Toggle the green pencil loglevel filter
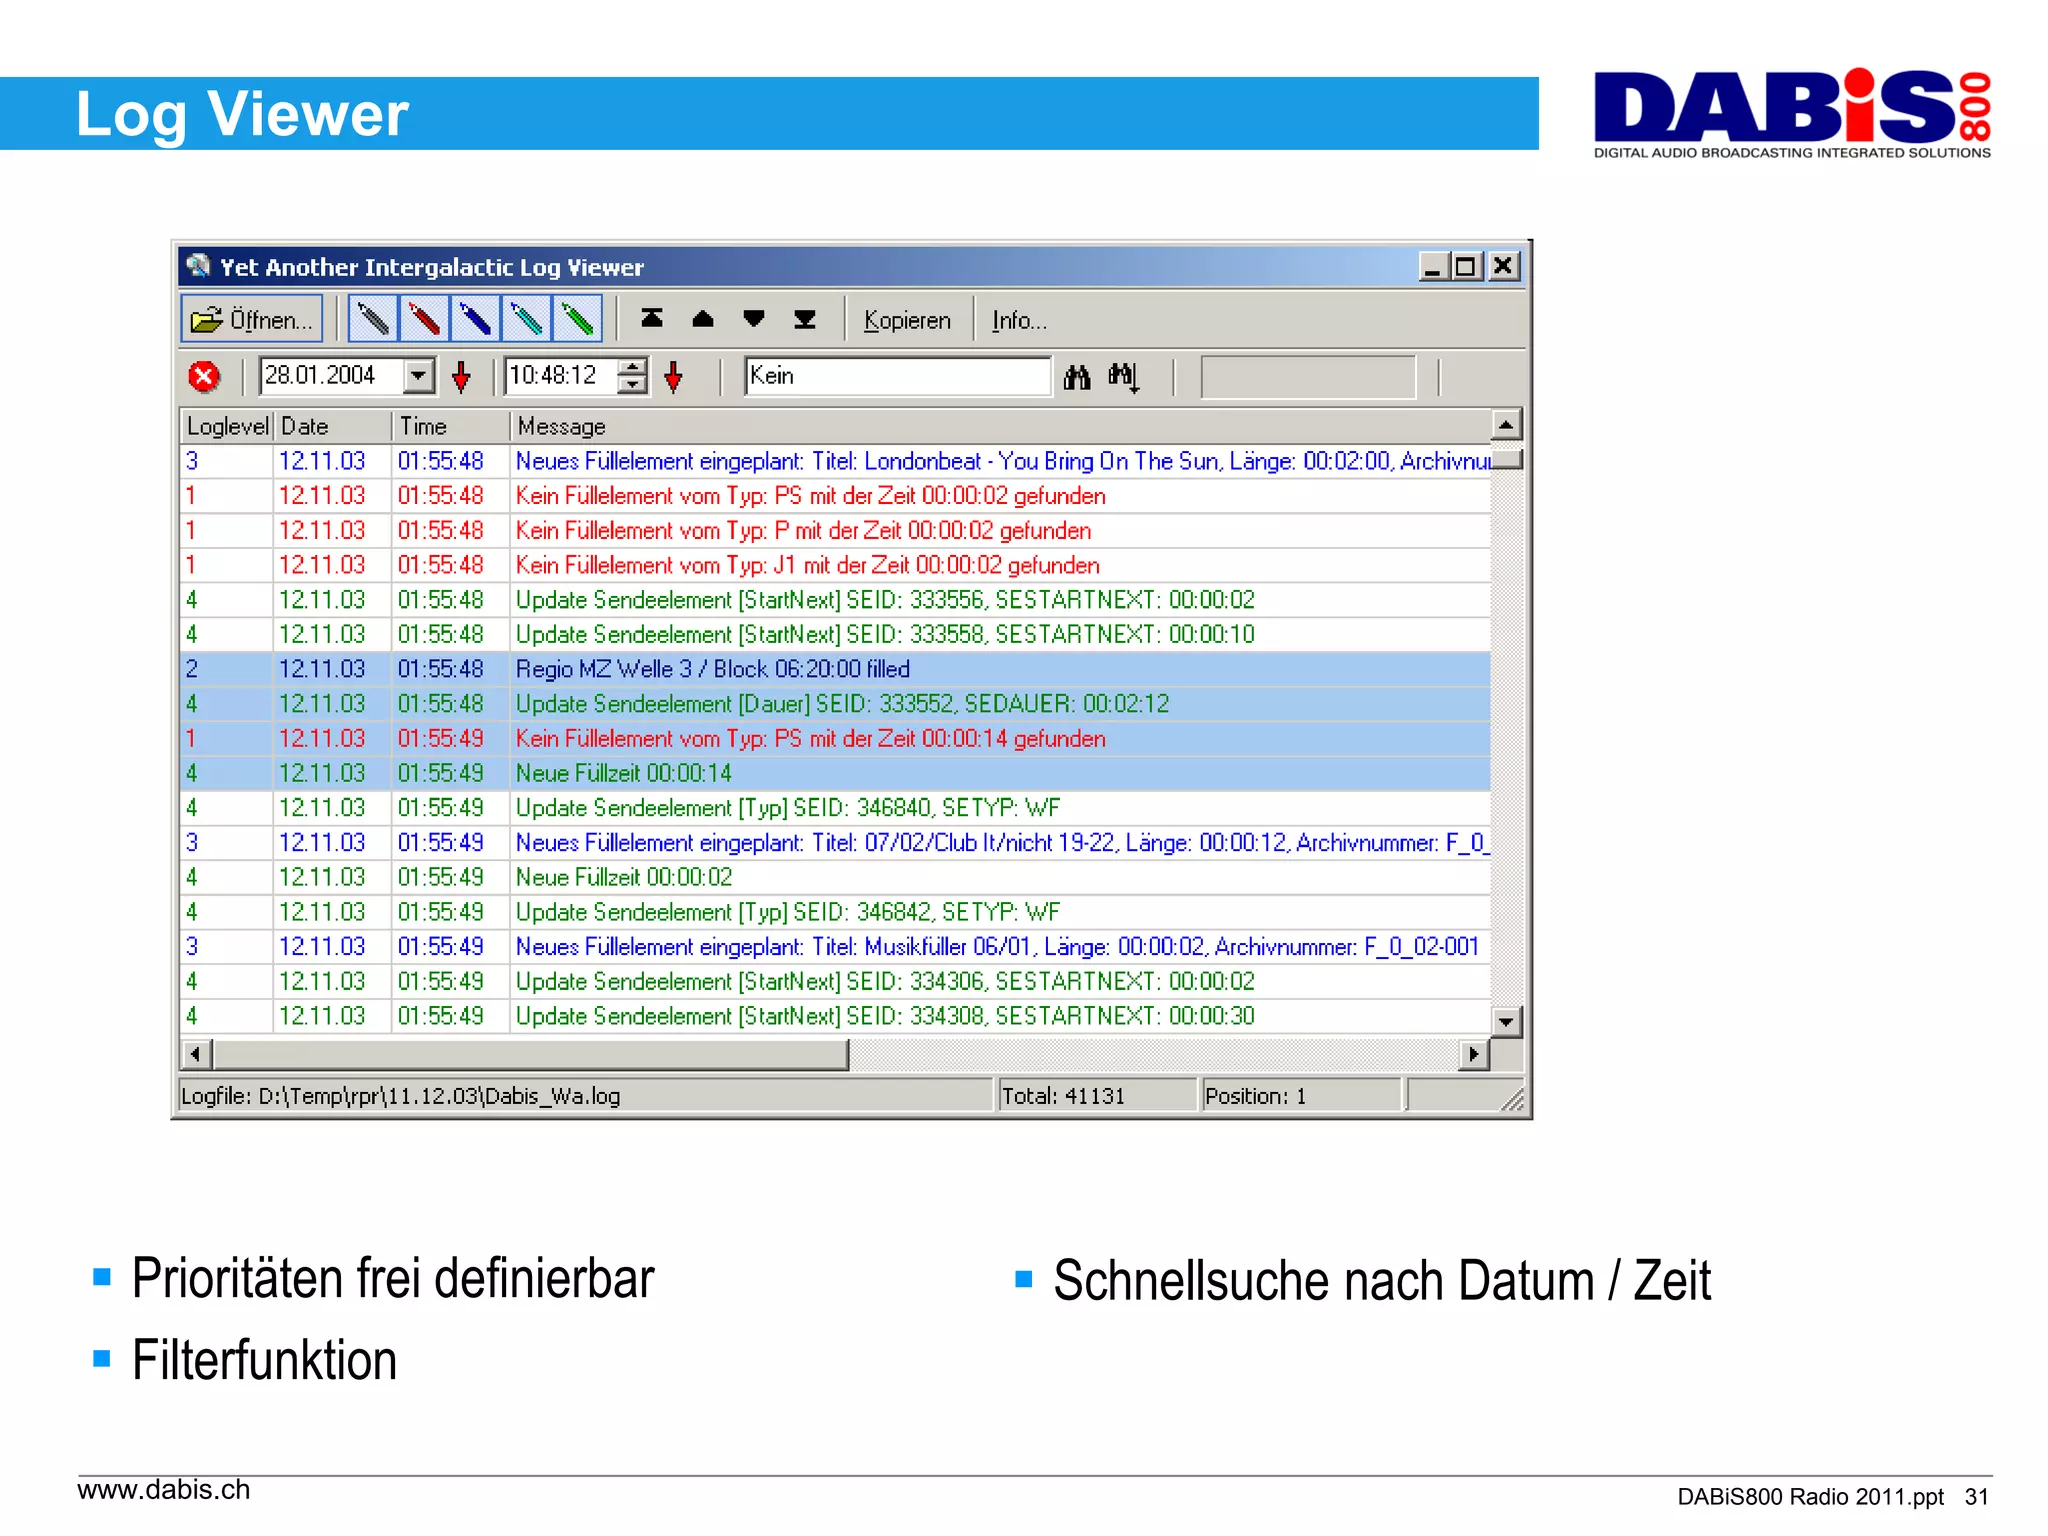This screenshot has width=2048, height=1536. pos(577,320)
